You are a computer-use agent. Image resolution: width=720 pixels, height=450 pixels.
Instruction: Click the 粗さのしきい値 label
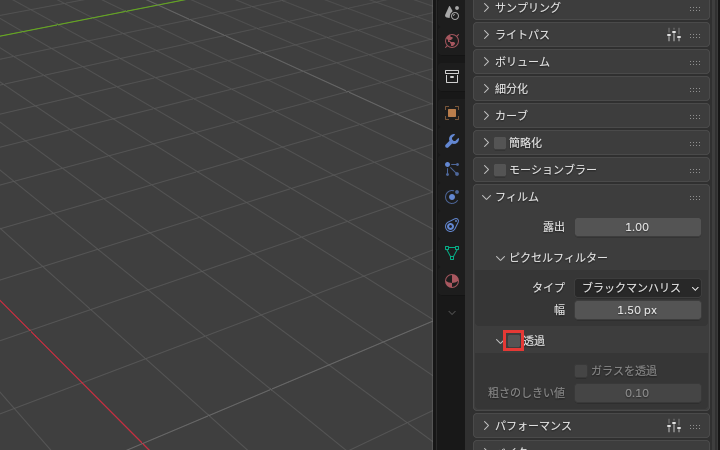pyautogui.click(x=526, y=393)
